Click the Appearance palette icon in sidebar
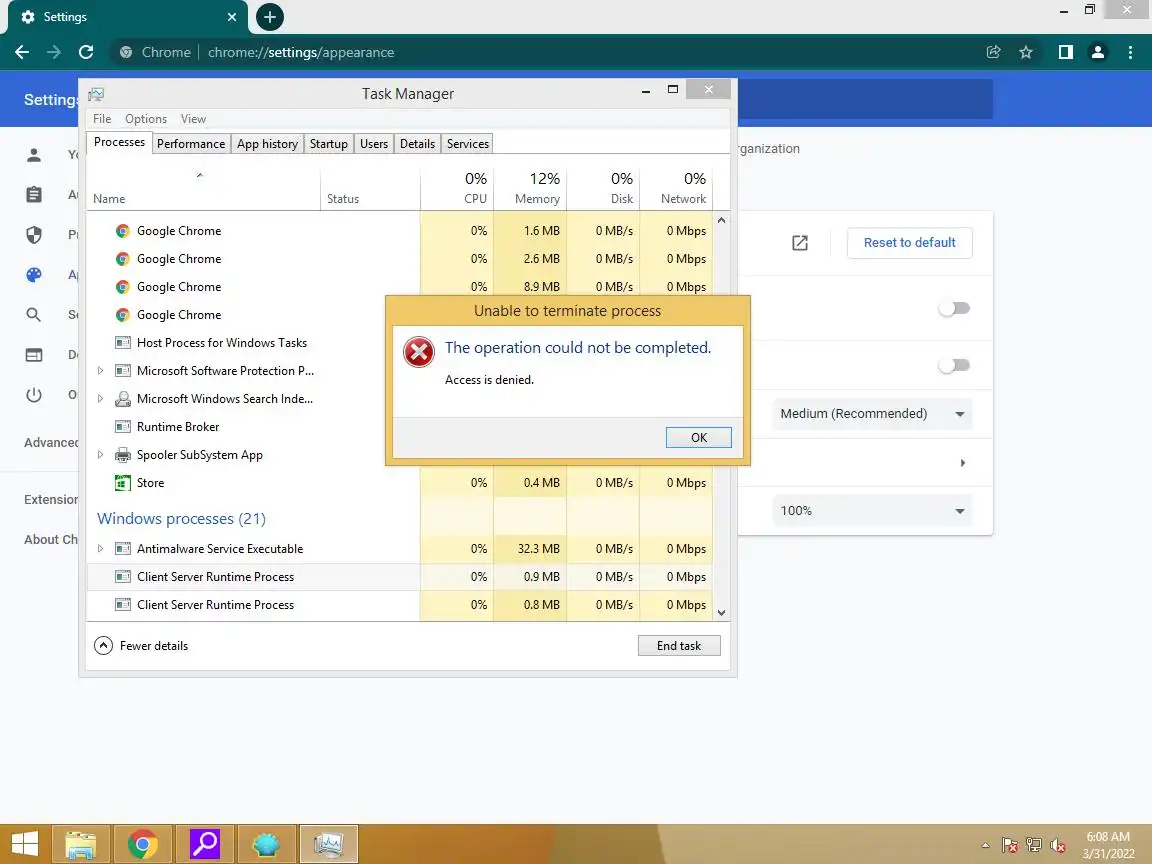Viewport: 1152px width, 864px height. point(34,275)
